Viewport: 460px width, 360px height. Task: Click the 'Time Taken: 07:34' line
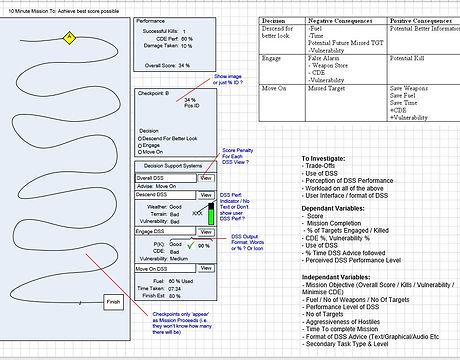[x=159, y=289]
